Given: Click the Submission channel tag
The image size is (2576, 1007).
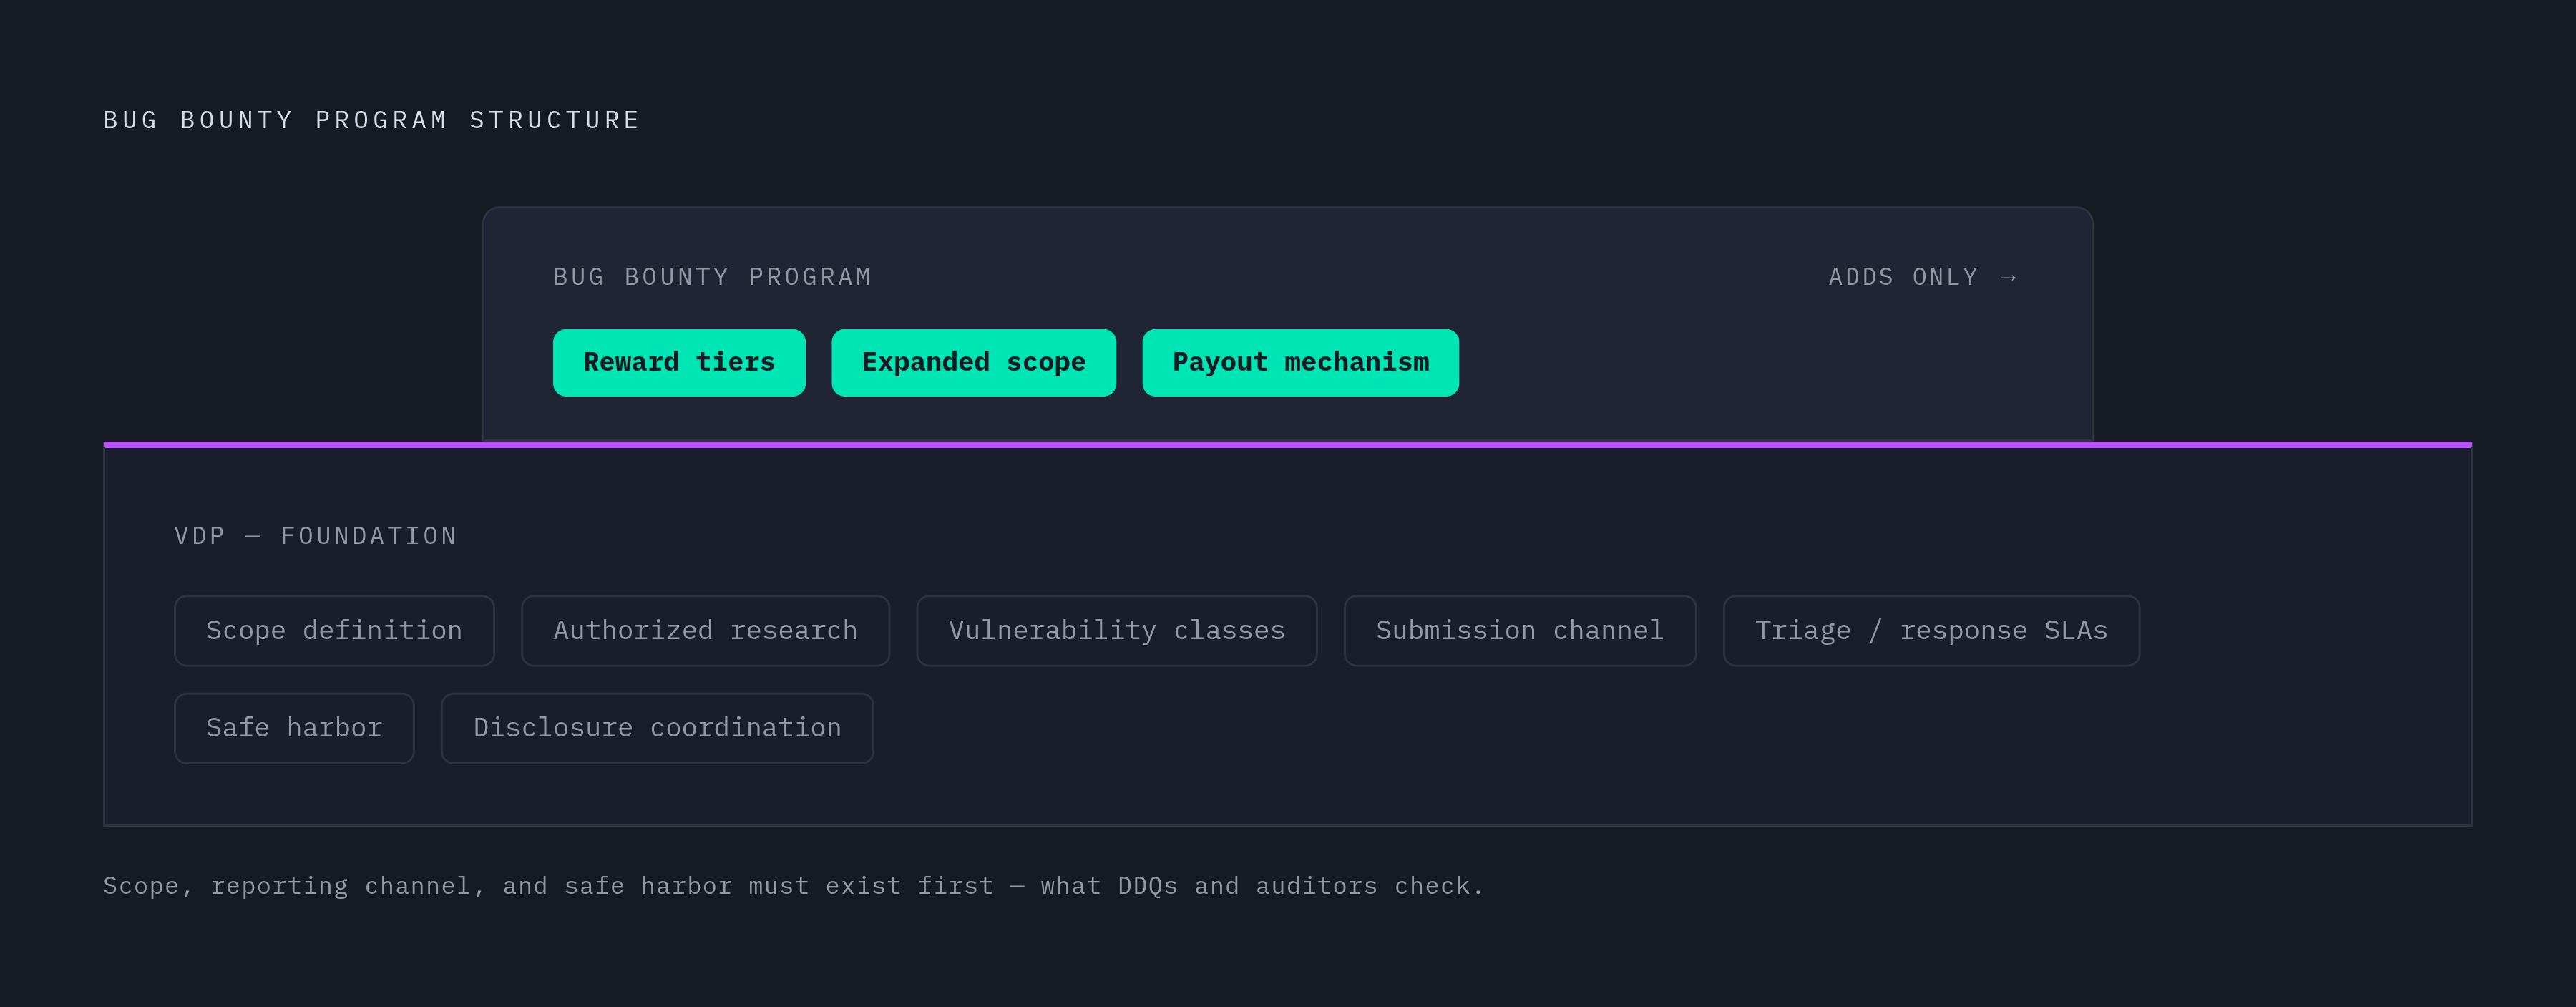Looking at the screenshot, I should pyautogui.click(x=1519, y=630).
